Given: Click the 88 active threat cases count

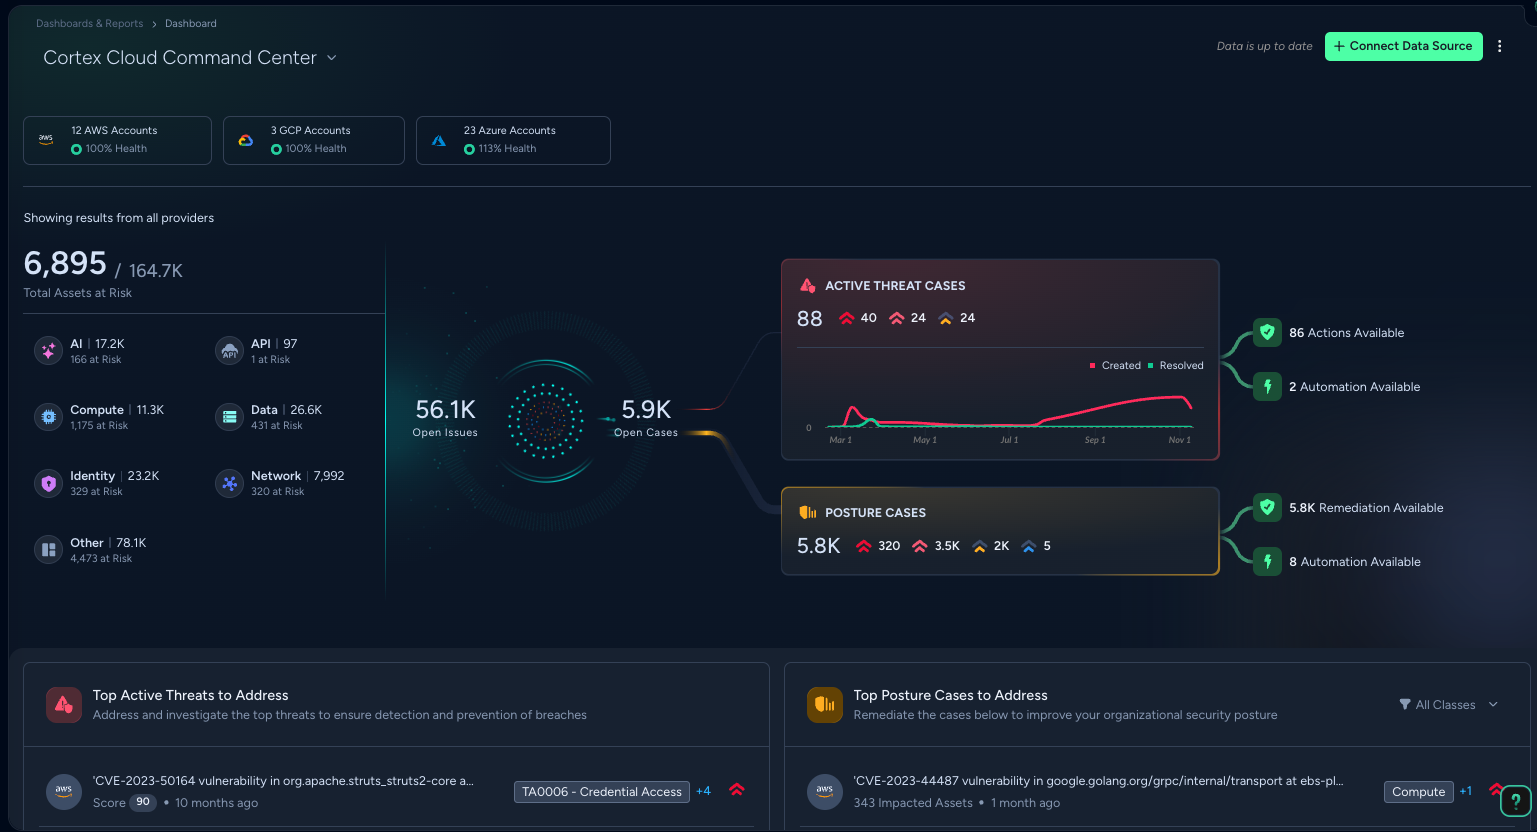Looking at the screenshot, I should pos(809,318).
